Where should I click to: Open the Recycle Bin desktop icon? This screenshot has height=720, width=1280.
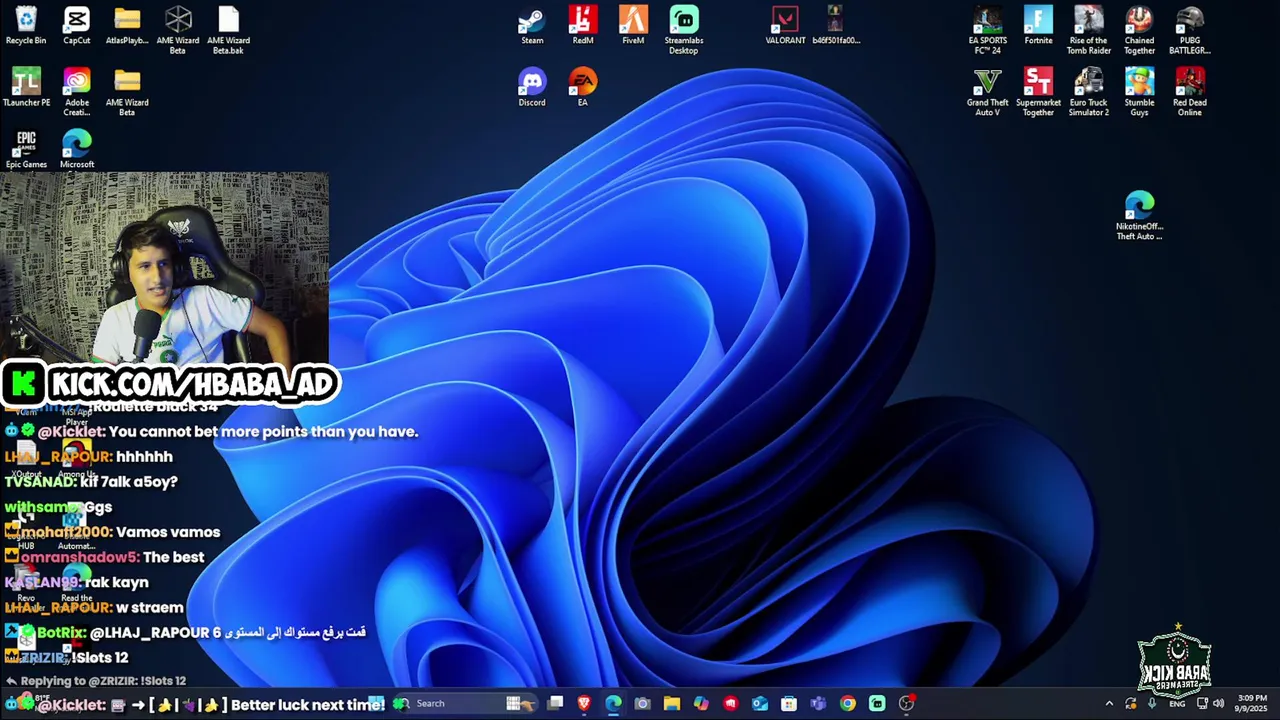[x=26, y=25]
